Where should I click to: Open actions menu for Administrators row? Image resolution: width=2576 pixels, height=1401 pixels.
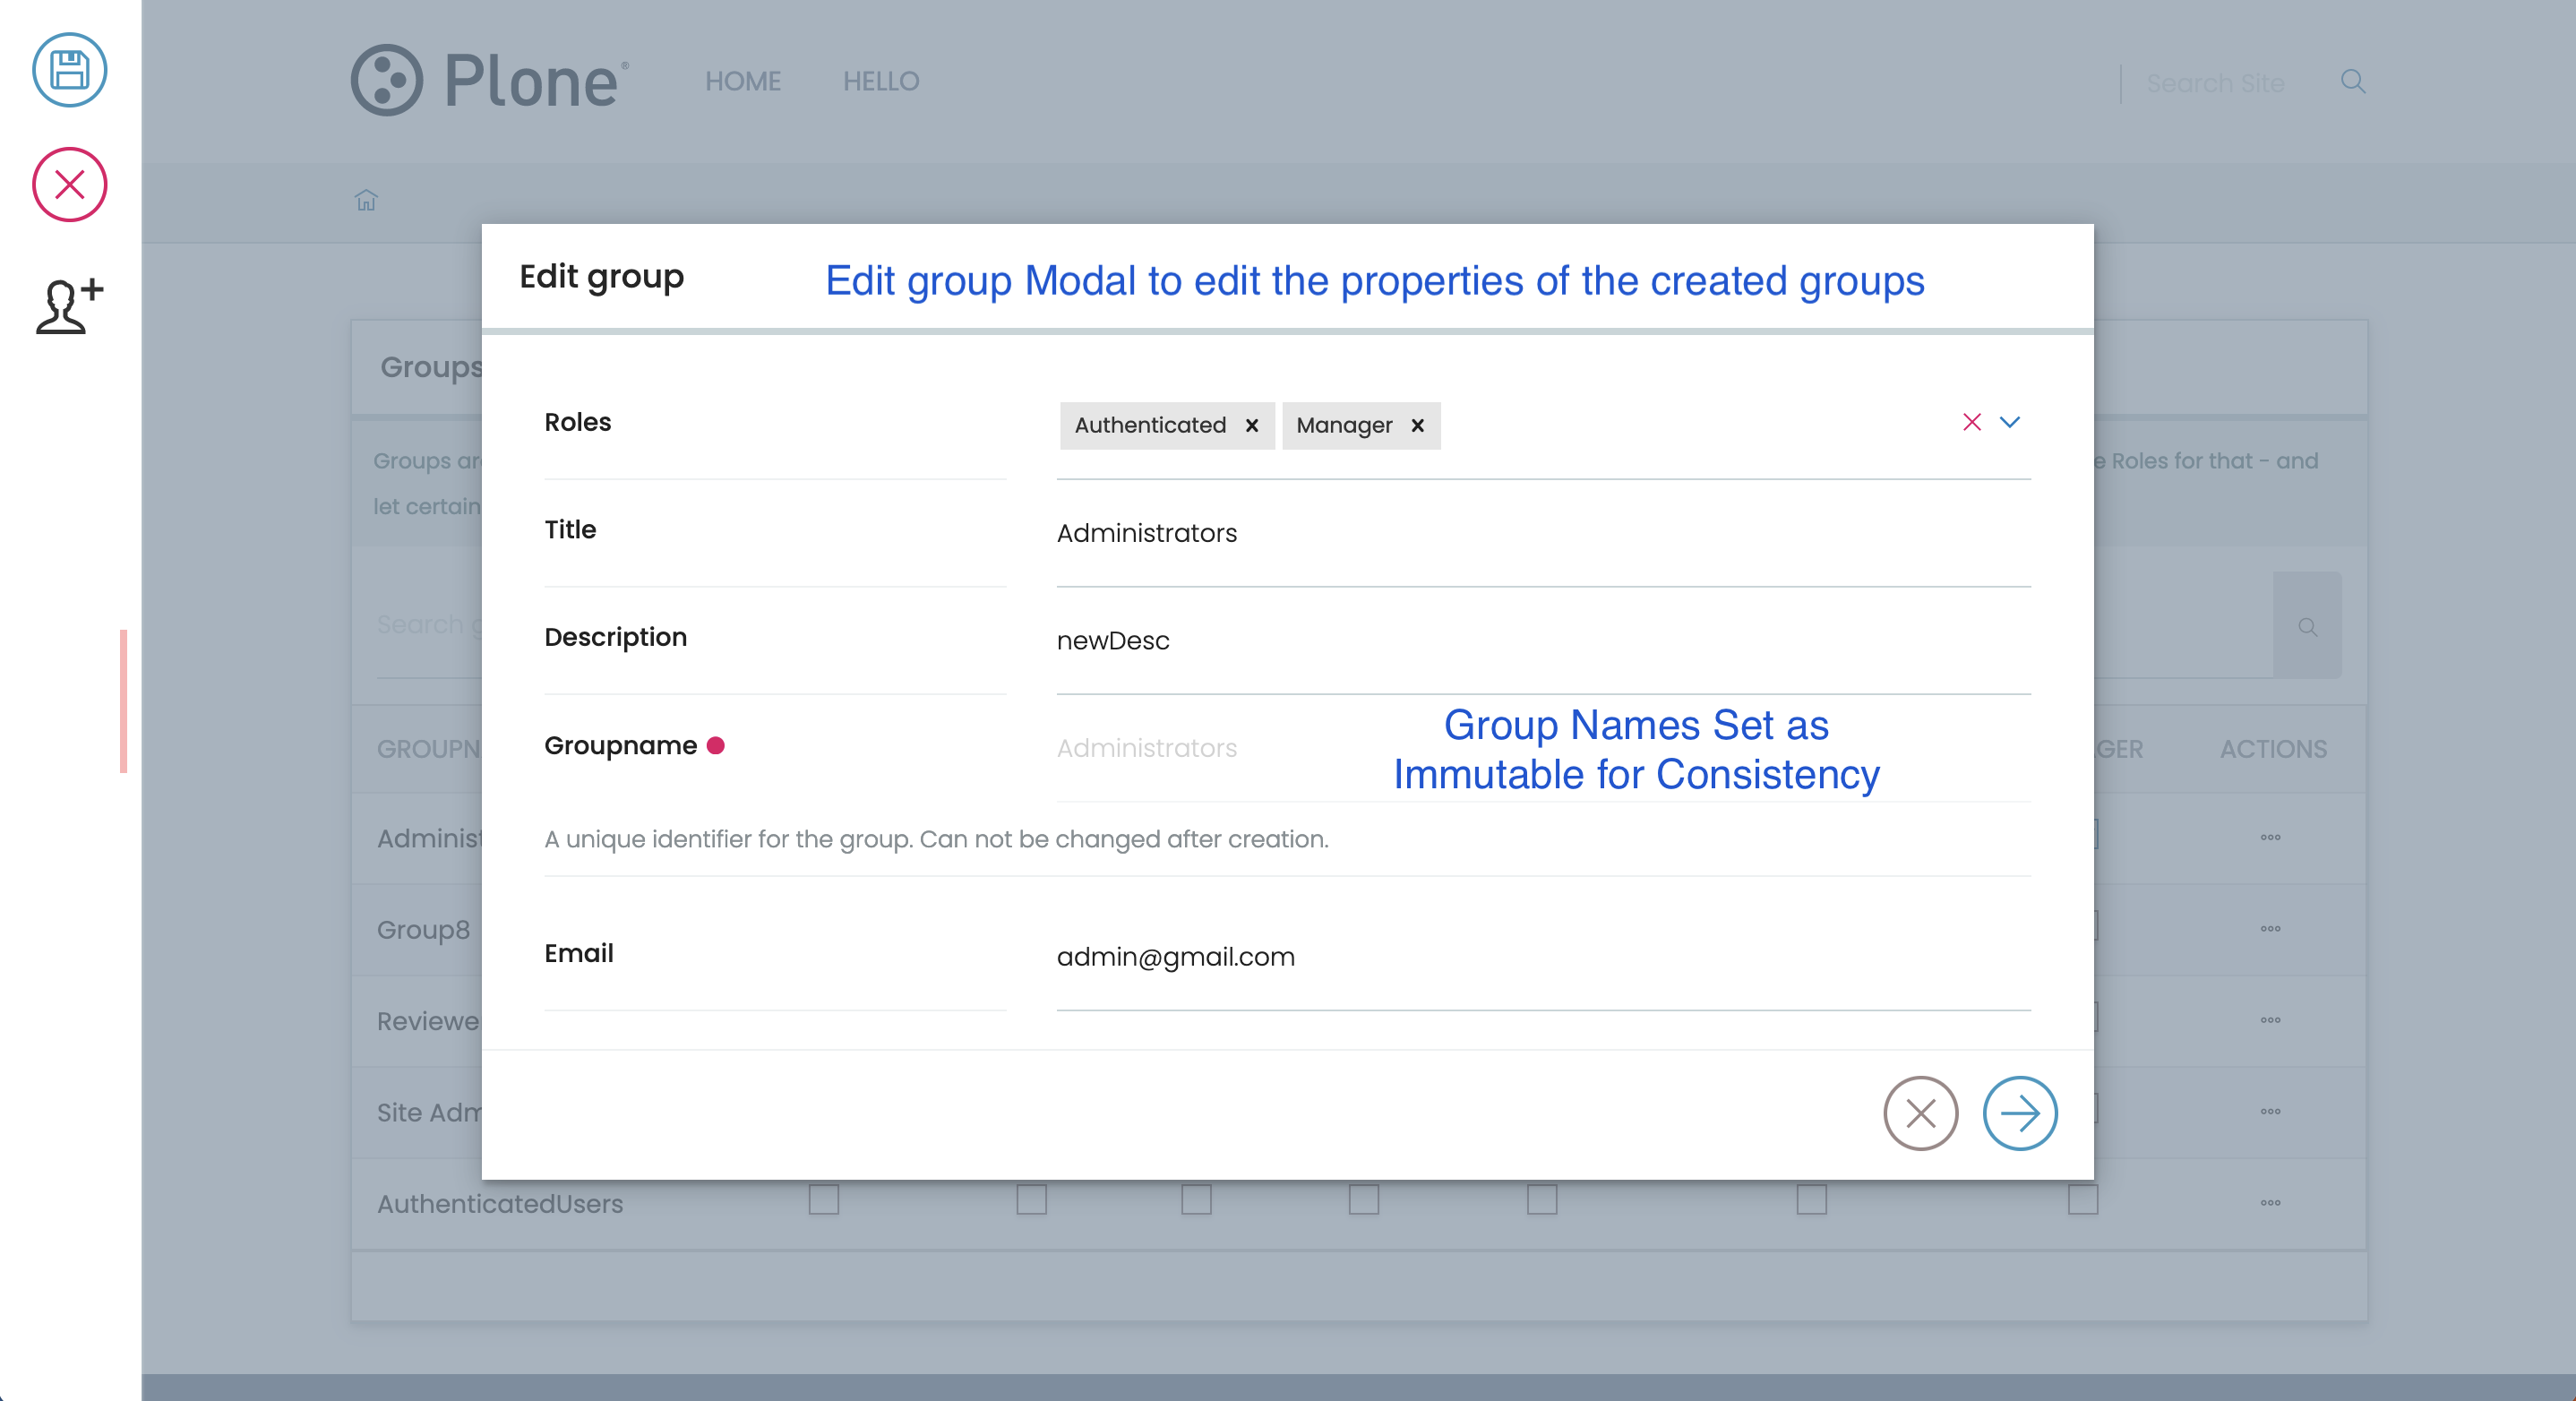pyautogui.click(x=2270, y=837)
